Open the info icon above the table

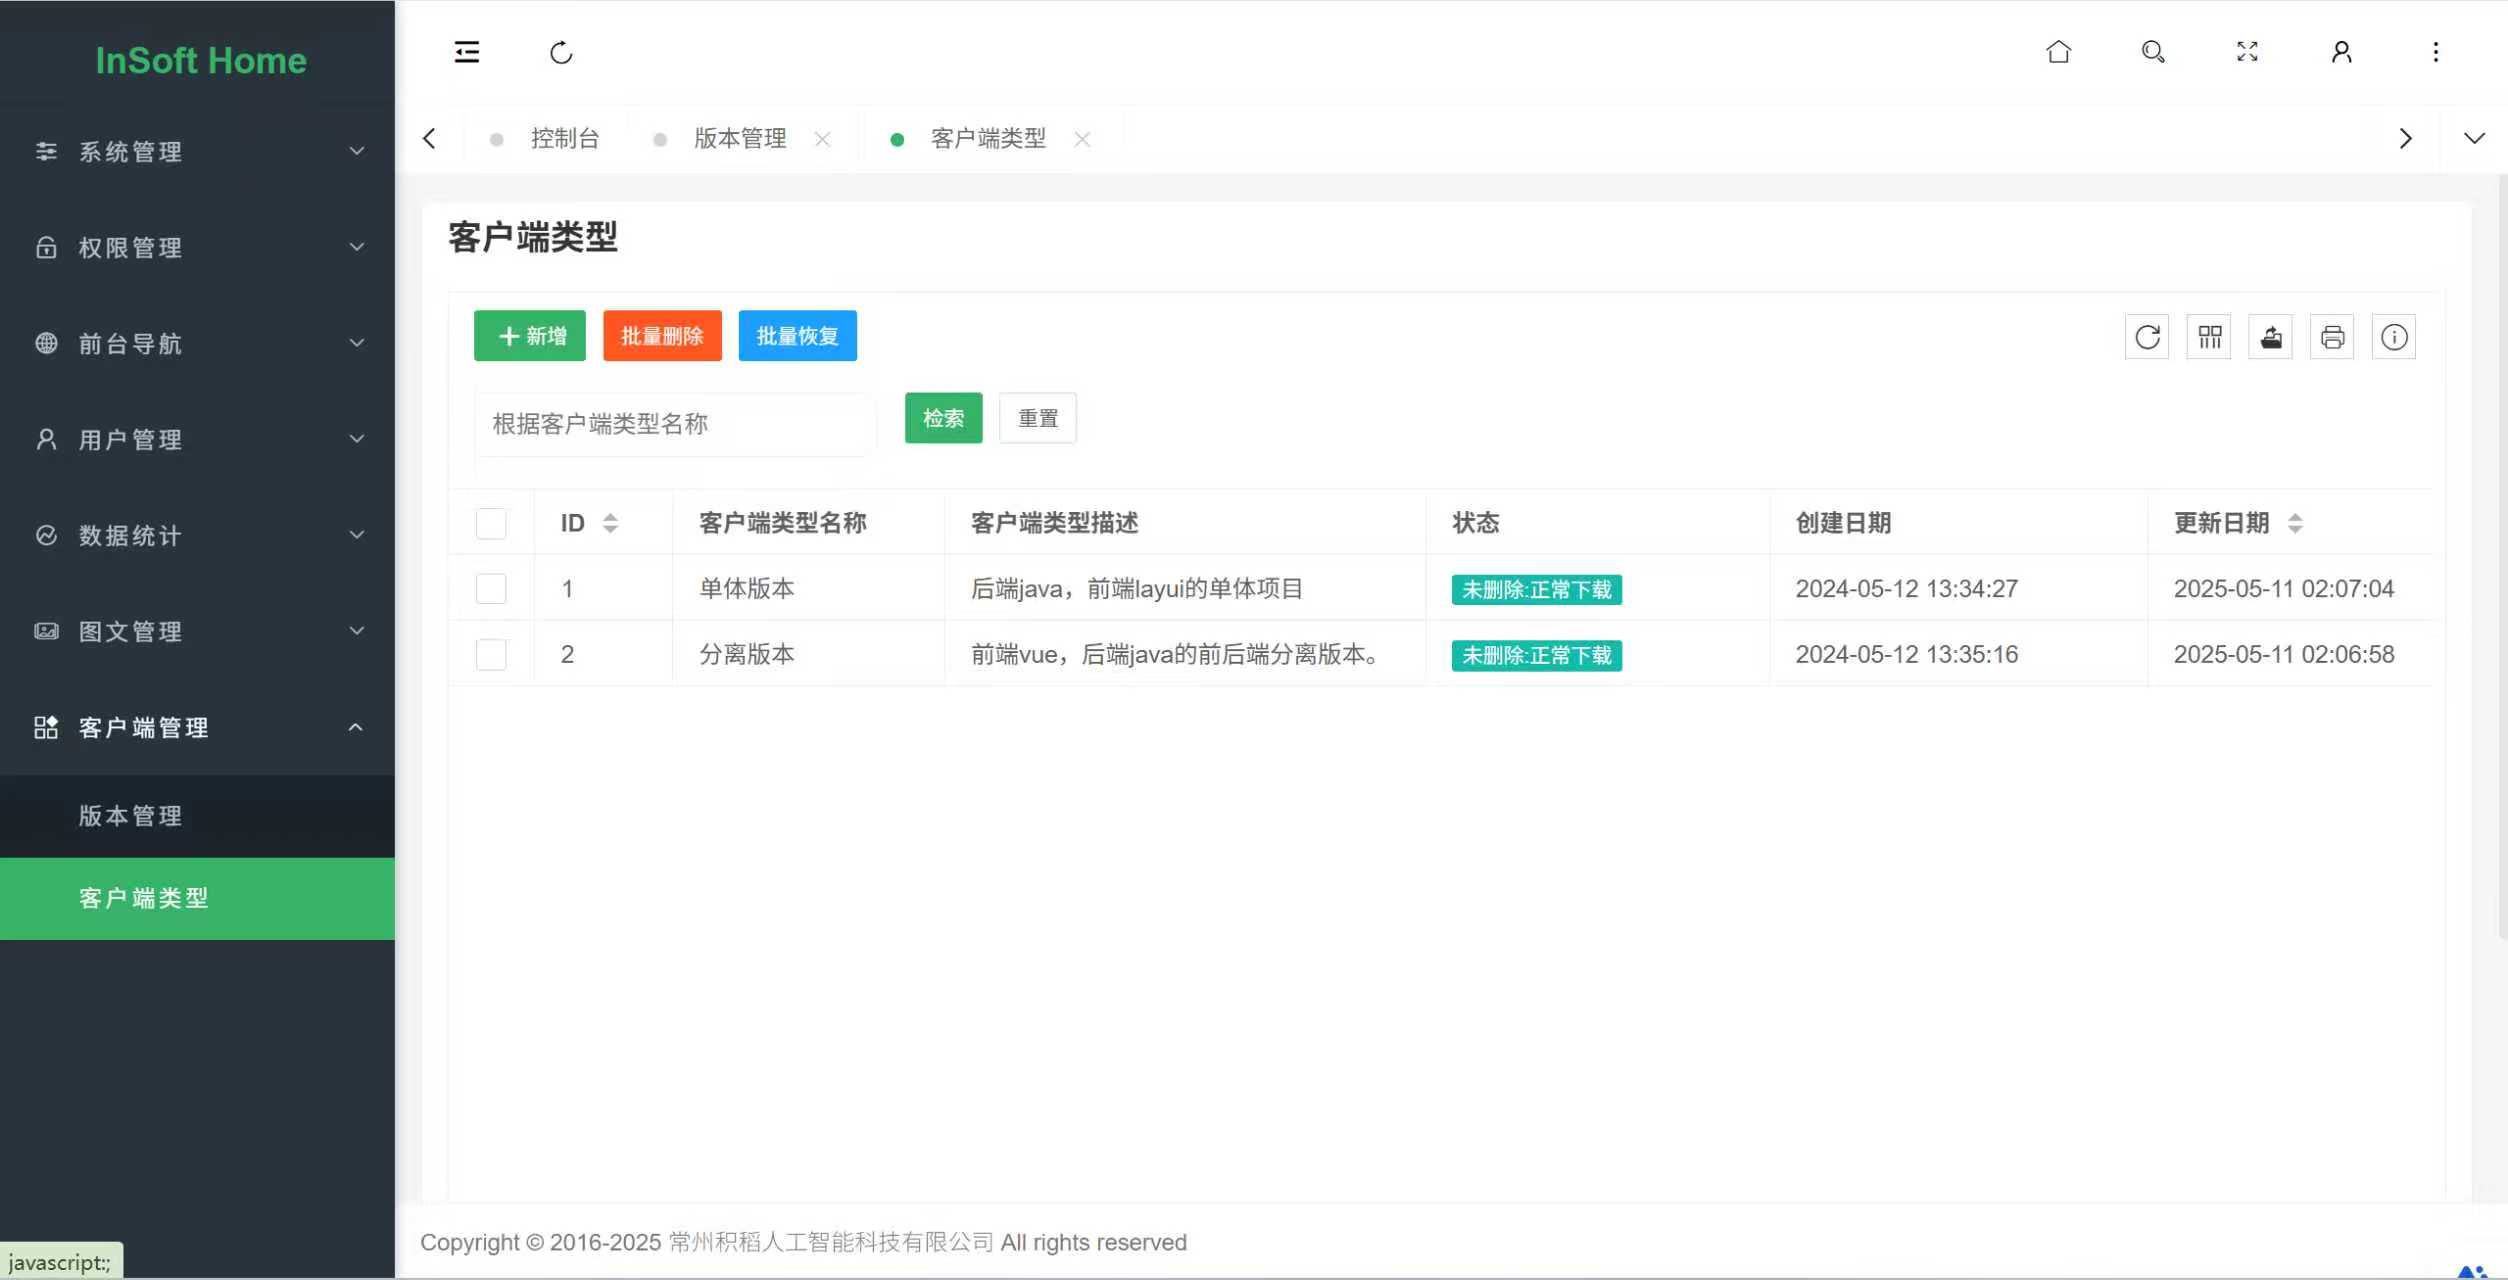pos(2393,337)
